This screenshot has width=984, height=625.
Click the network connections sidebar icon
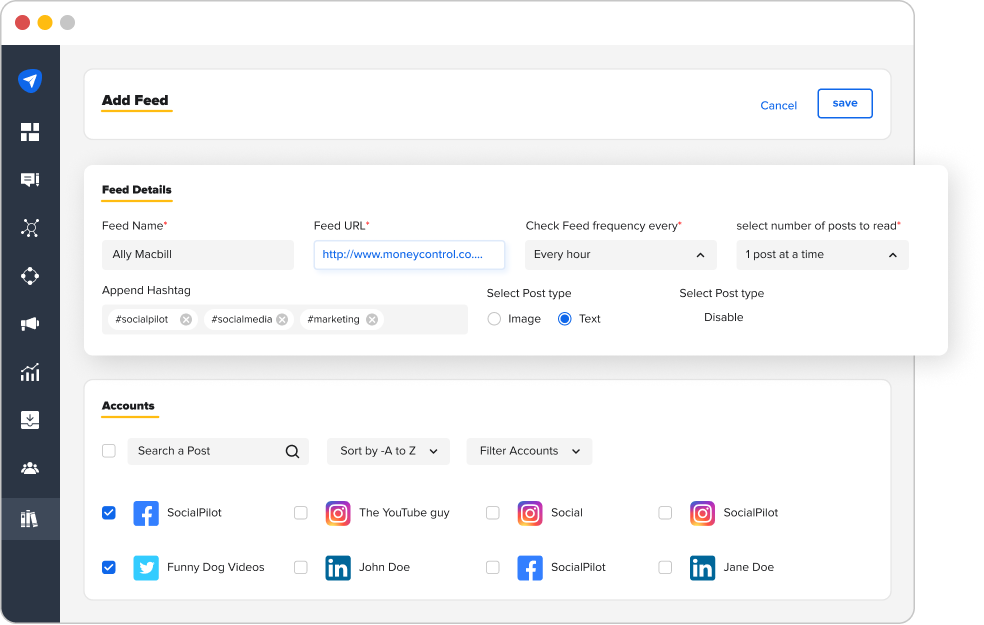(x=30, y=228)
